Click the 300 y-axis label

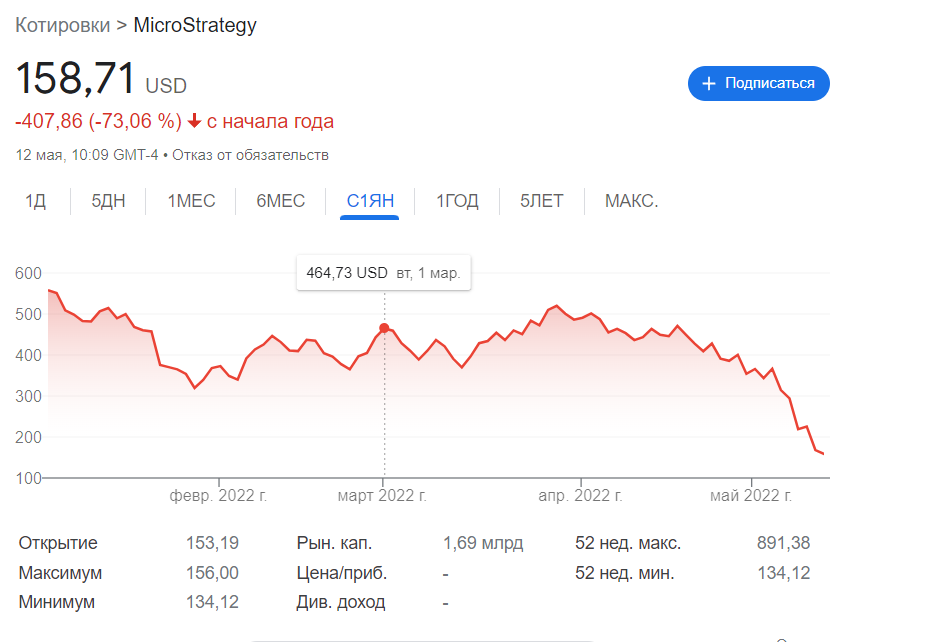[x=29, y=396]
